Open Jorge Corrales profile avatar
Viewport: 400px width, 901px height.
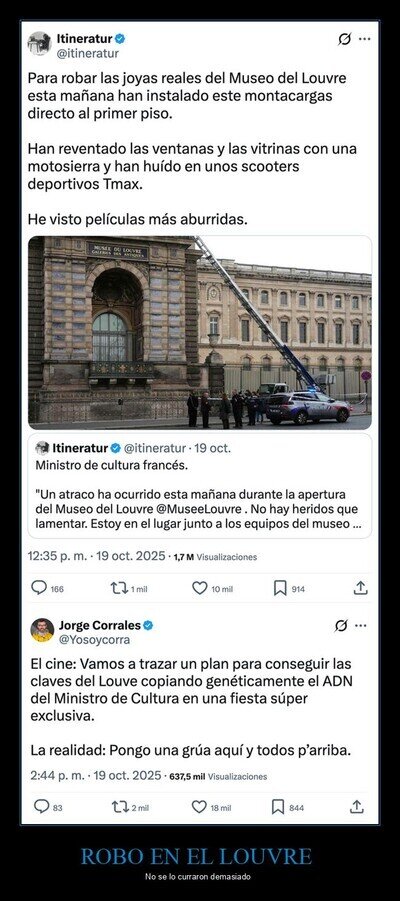pos(42,630)
